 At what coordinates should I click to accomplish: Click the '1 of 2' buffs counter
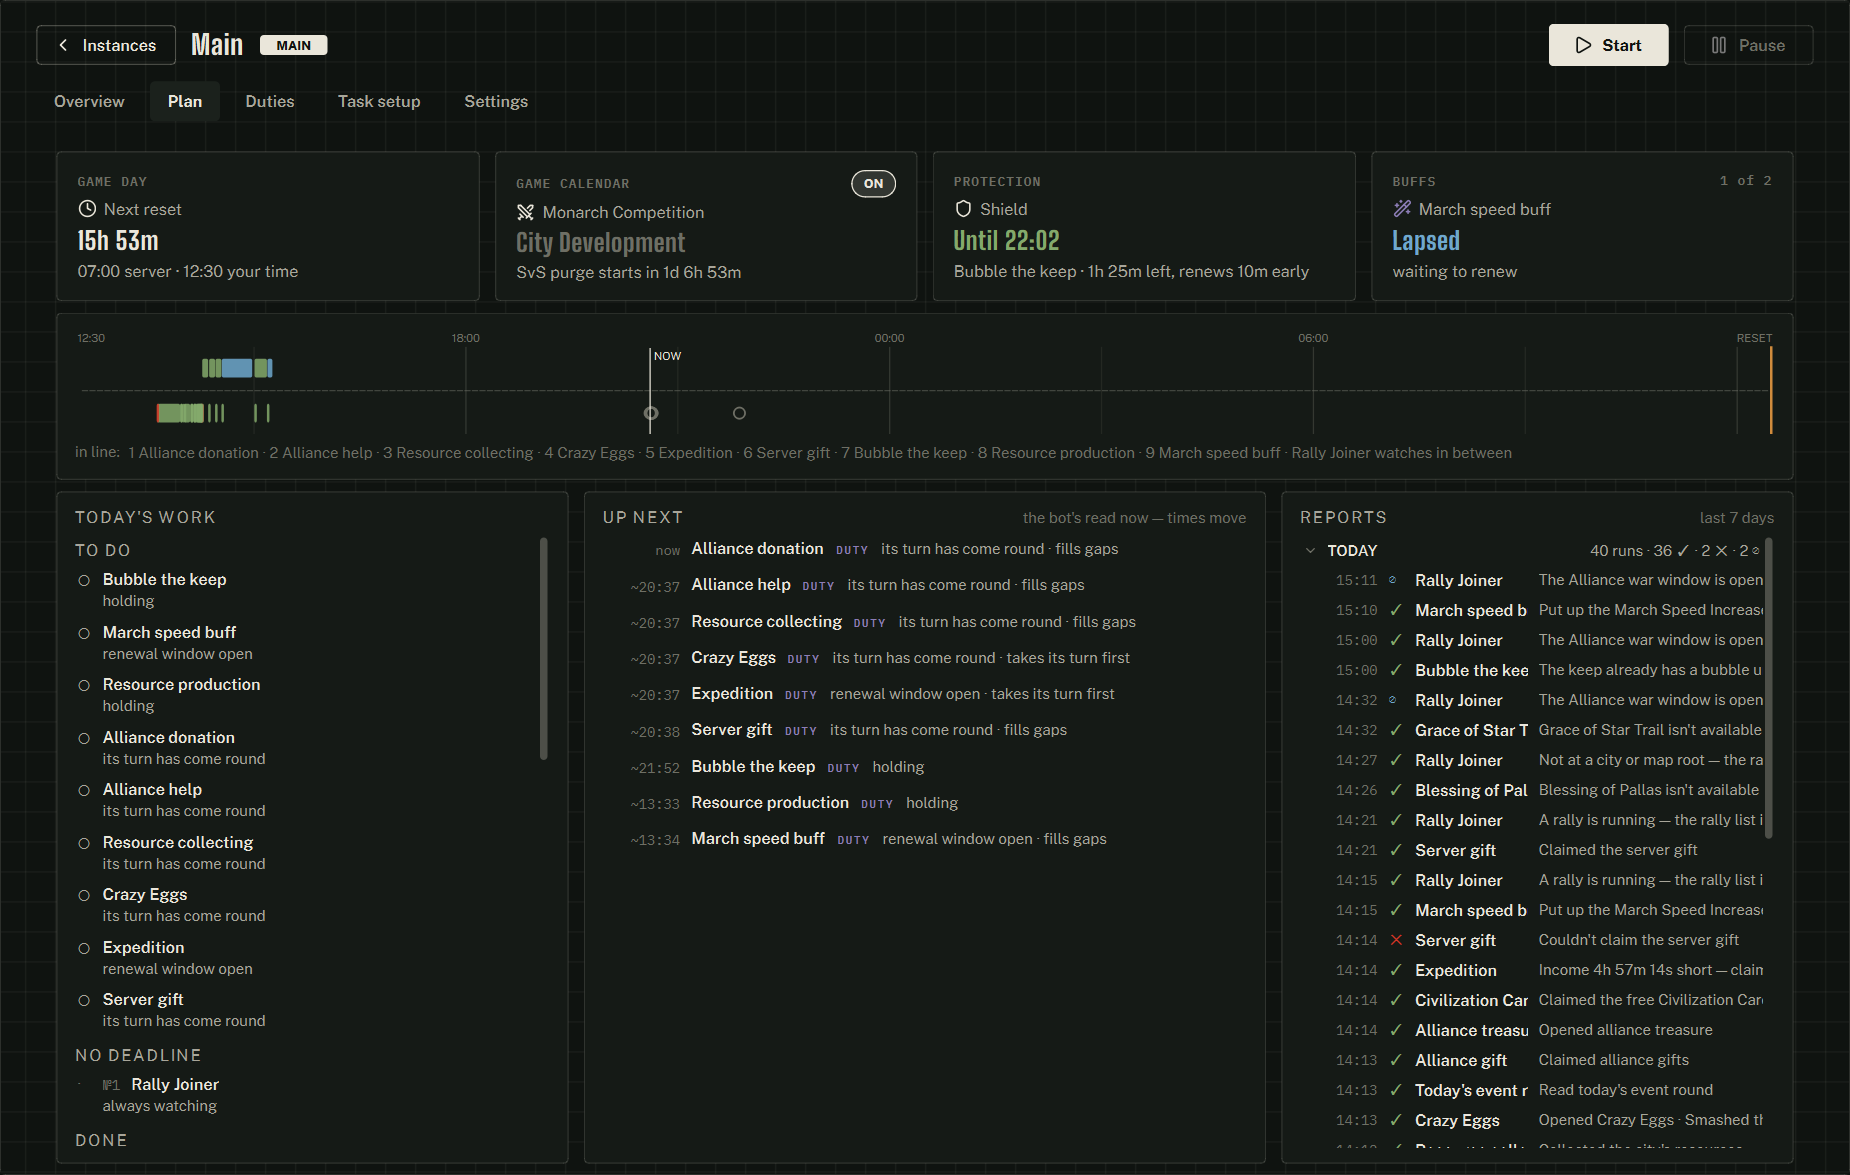pyautogui.click(x=1745, y=181)
